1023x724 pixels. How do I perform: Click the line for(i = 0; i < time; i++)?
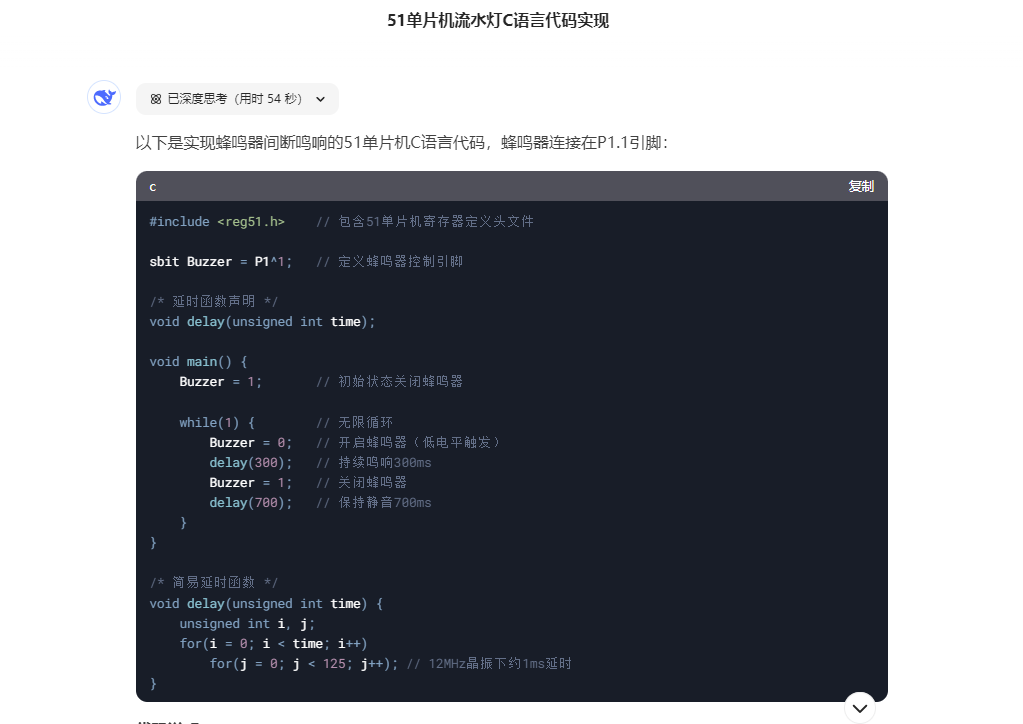click(273, 644)
